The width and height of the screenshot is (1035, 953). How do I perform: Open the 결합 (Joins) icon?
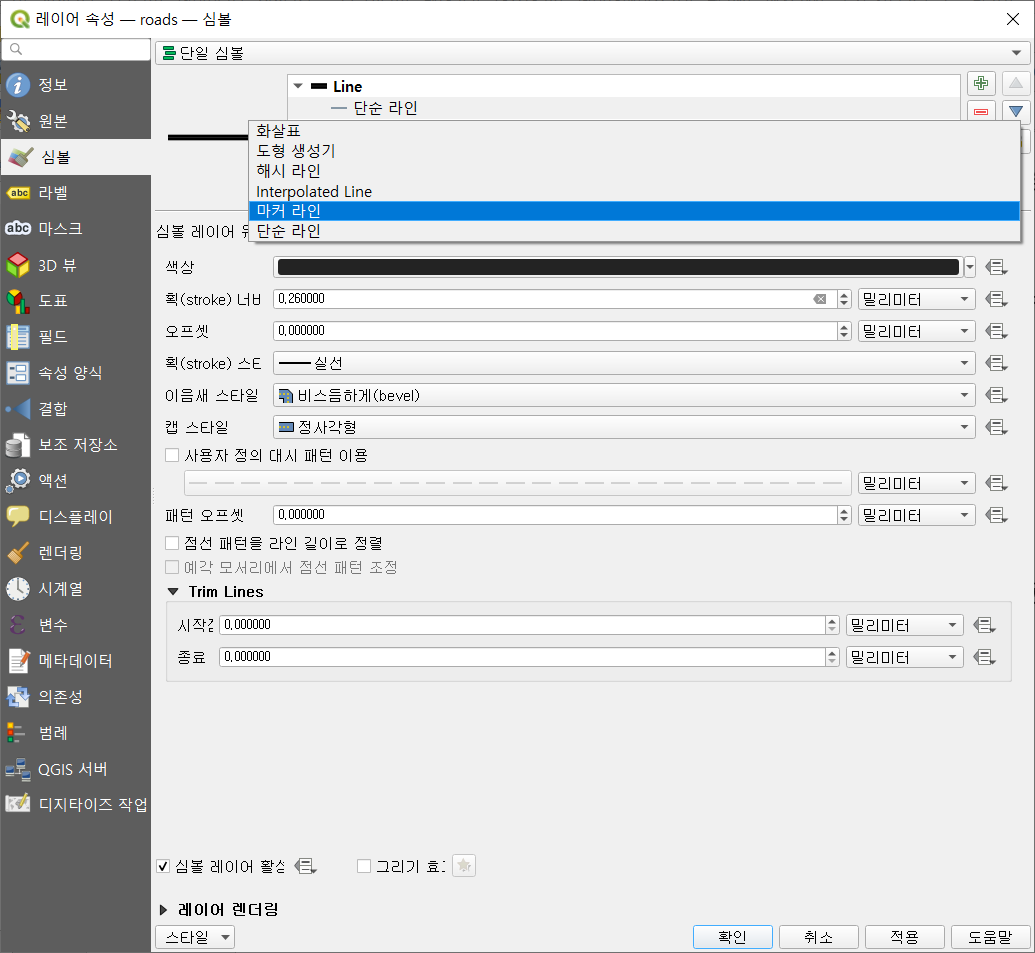tap(18, 409)
